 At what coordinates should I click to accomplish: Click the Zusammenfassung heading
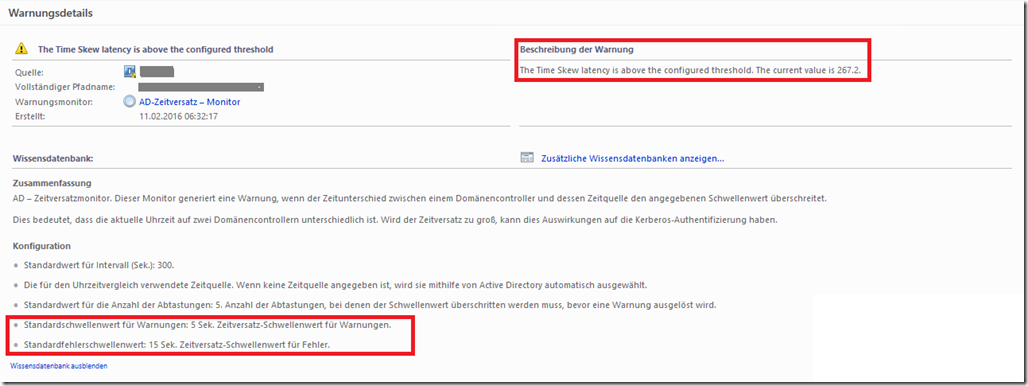pyautogui.click(x=52, y=183)
